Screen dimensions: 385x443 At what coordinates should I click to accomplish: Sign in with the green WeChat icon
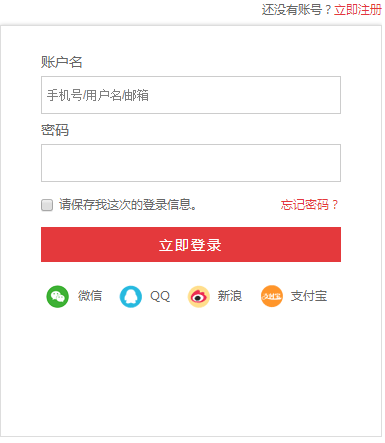tap(57, 296)
